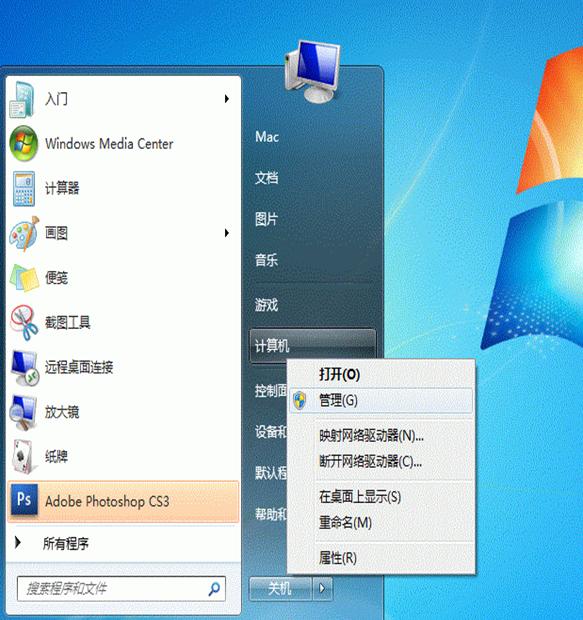Choose 管理(G) in context menu
The image size is (583, 620).
(x=381, y=401)
